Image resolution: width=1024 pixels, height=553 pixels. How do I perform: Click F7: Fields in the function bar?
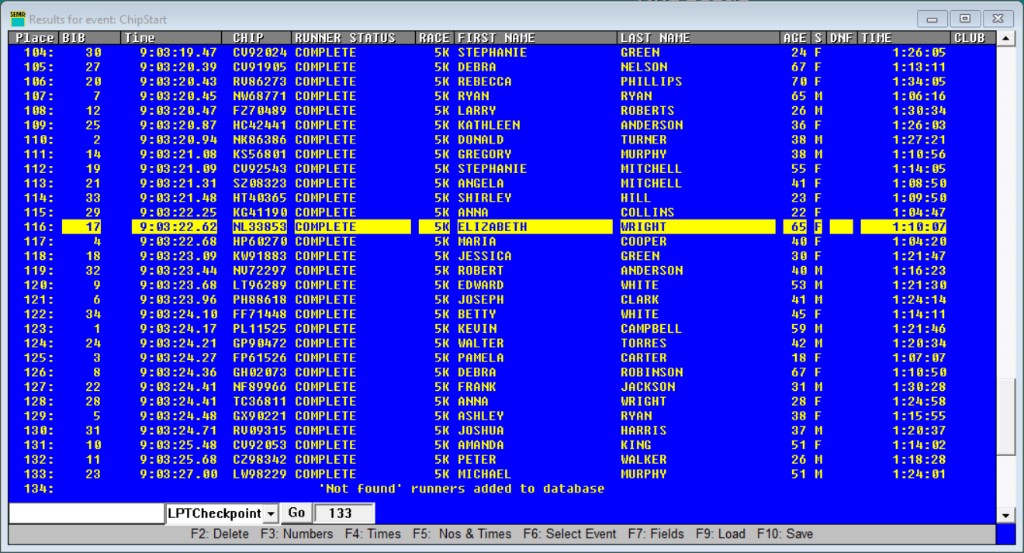(x=656, y=534)
